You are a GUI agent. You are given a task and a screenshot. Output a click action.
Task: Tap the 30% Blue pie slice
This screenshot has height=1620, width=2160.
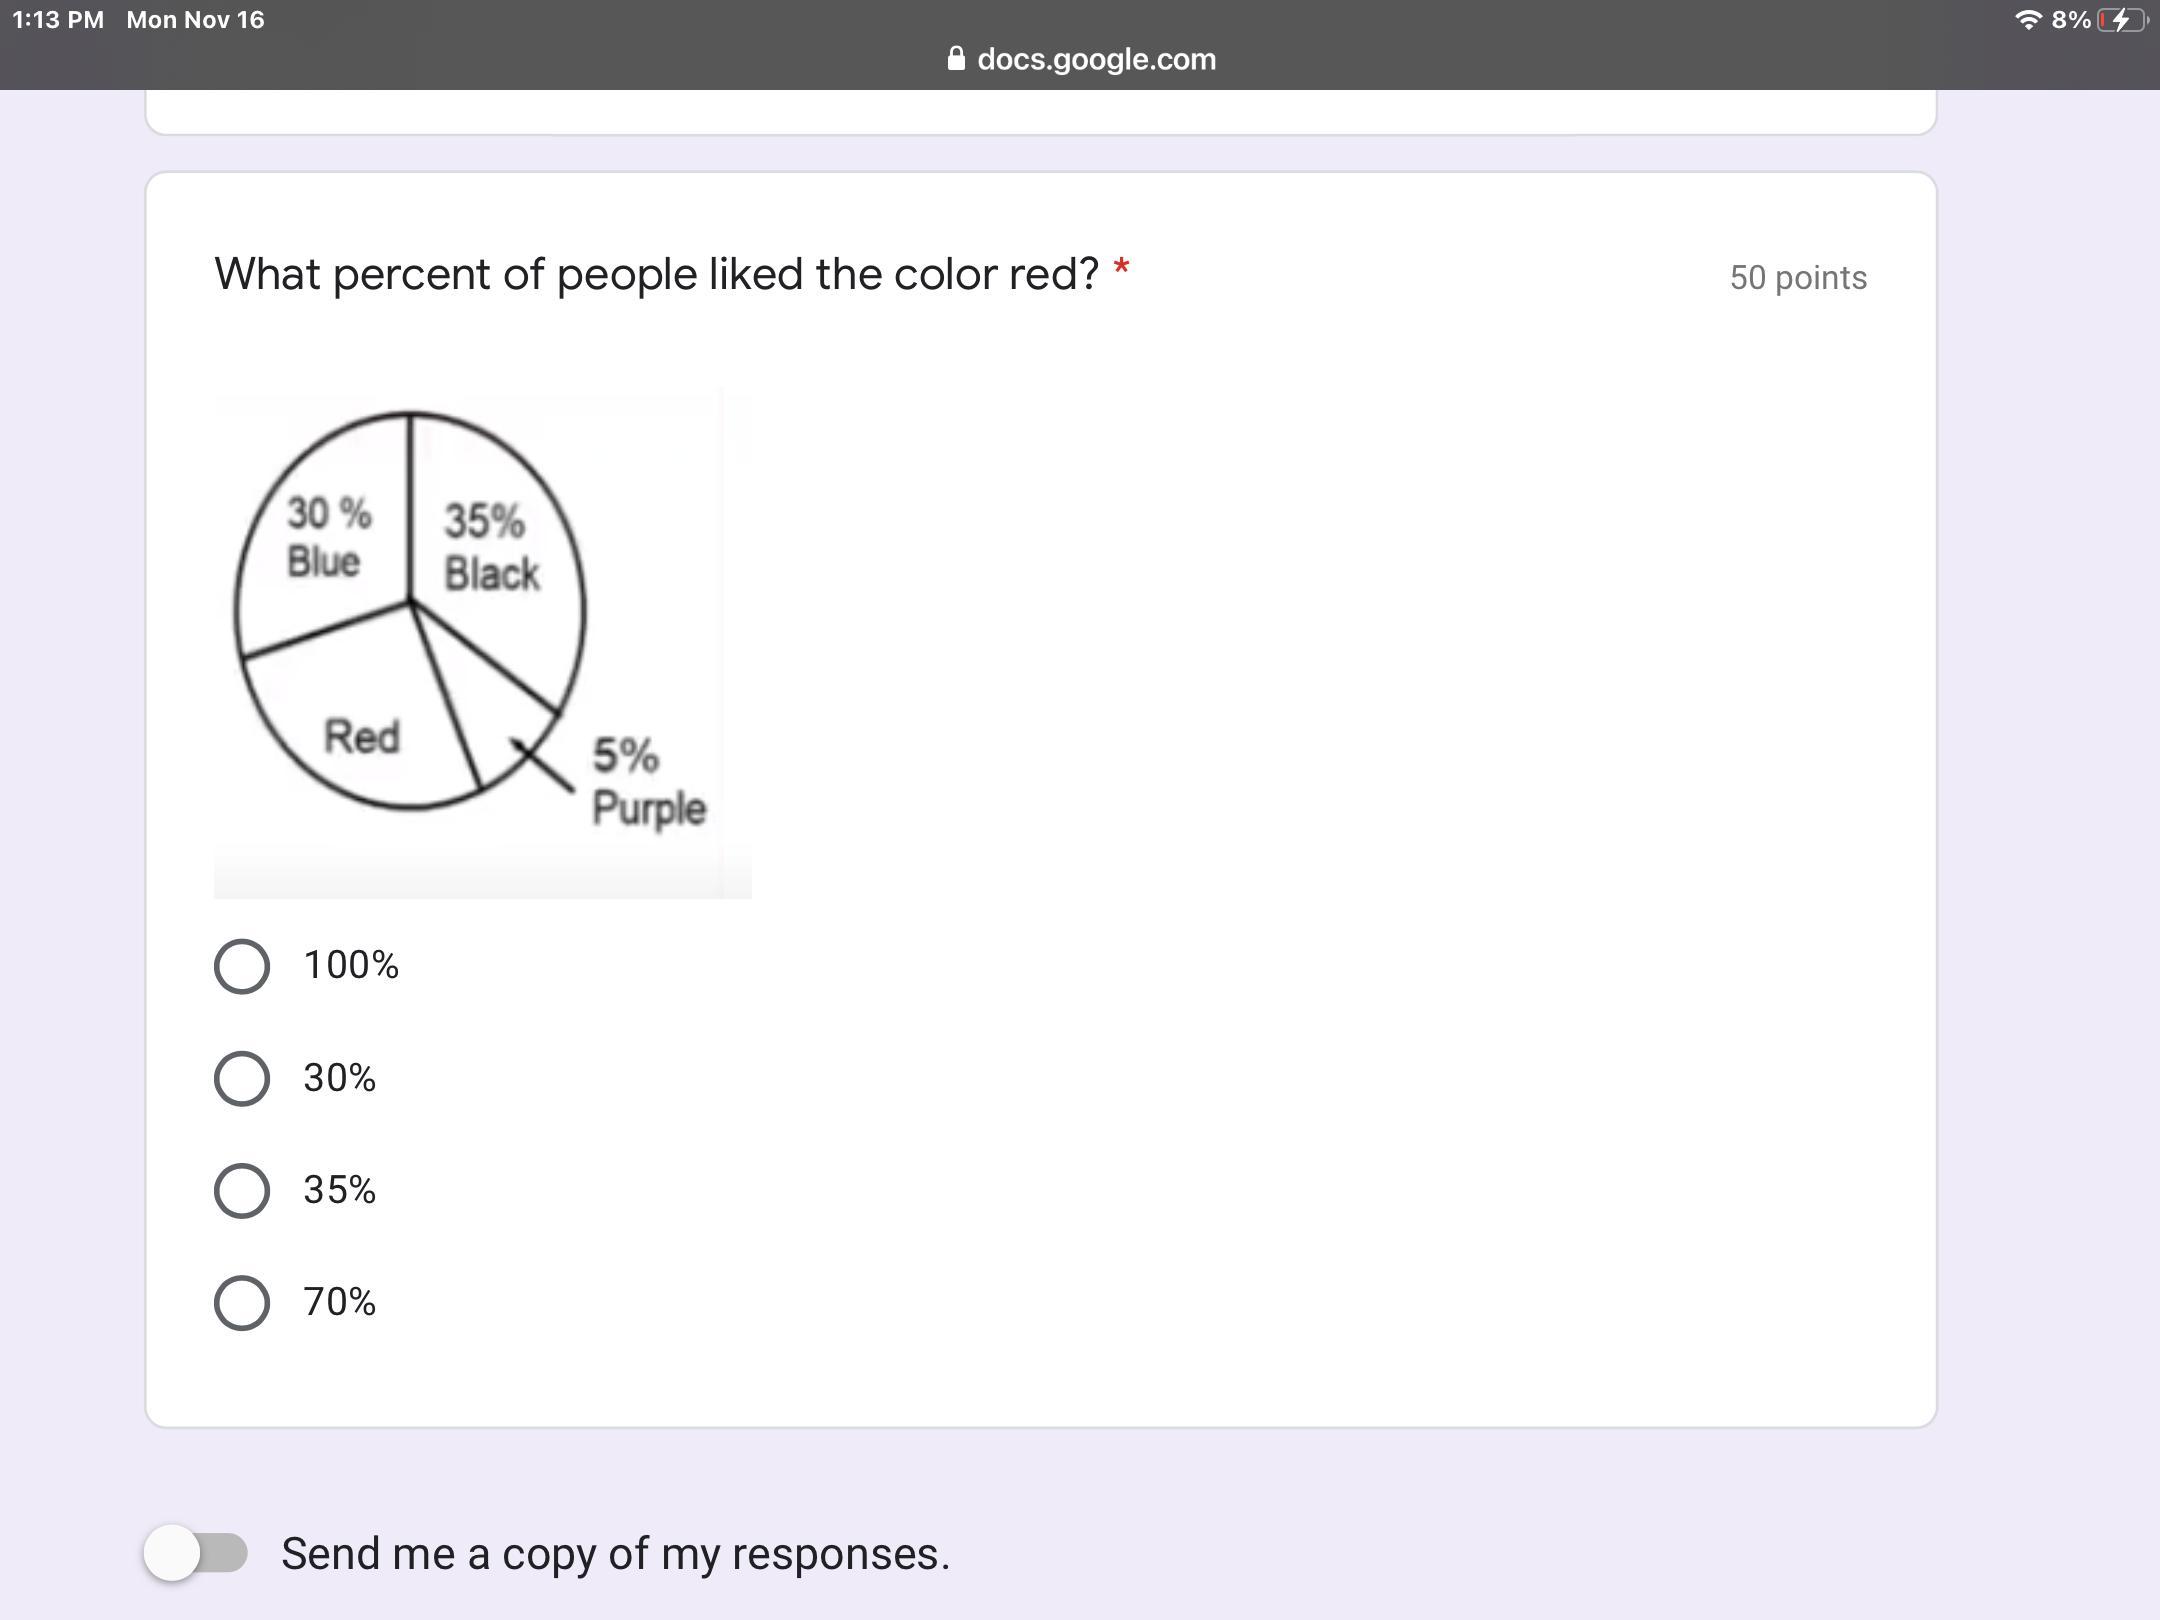[327, 537]
